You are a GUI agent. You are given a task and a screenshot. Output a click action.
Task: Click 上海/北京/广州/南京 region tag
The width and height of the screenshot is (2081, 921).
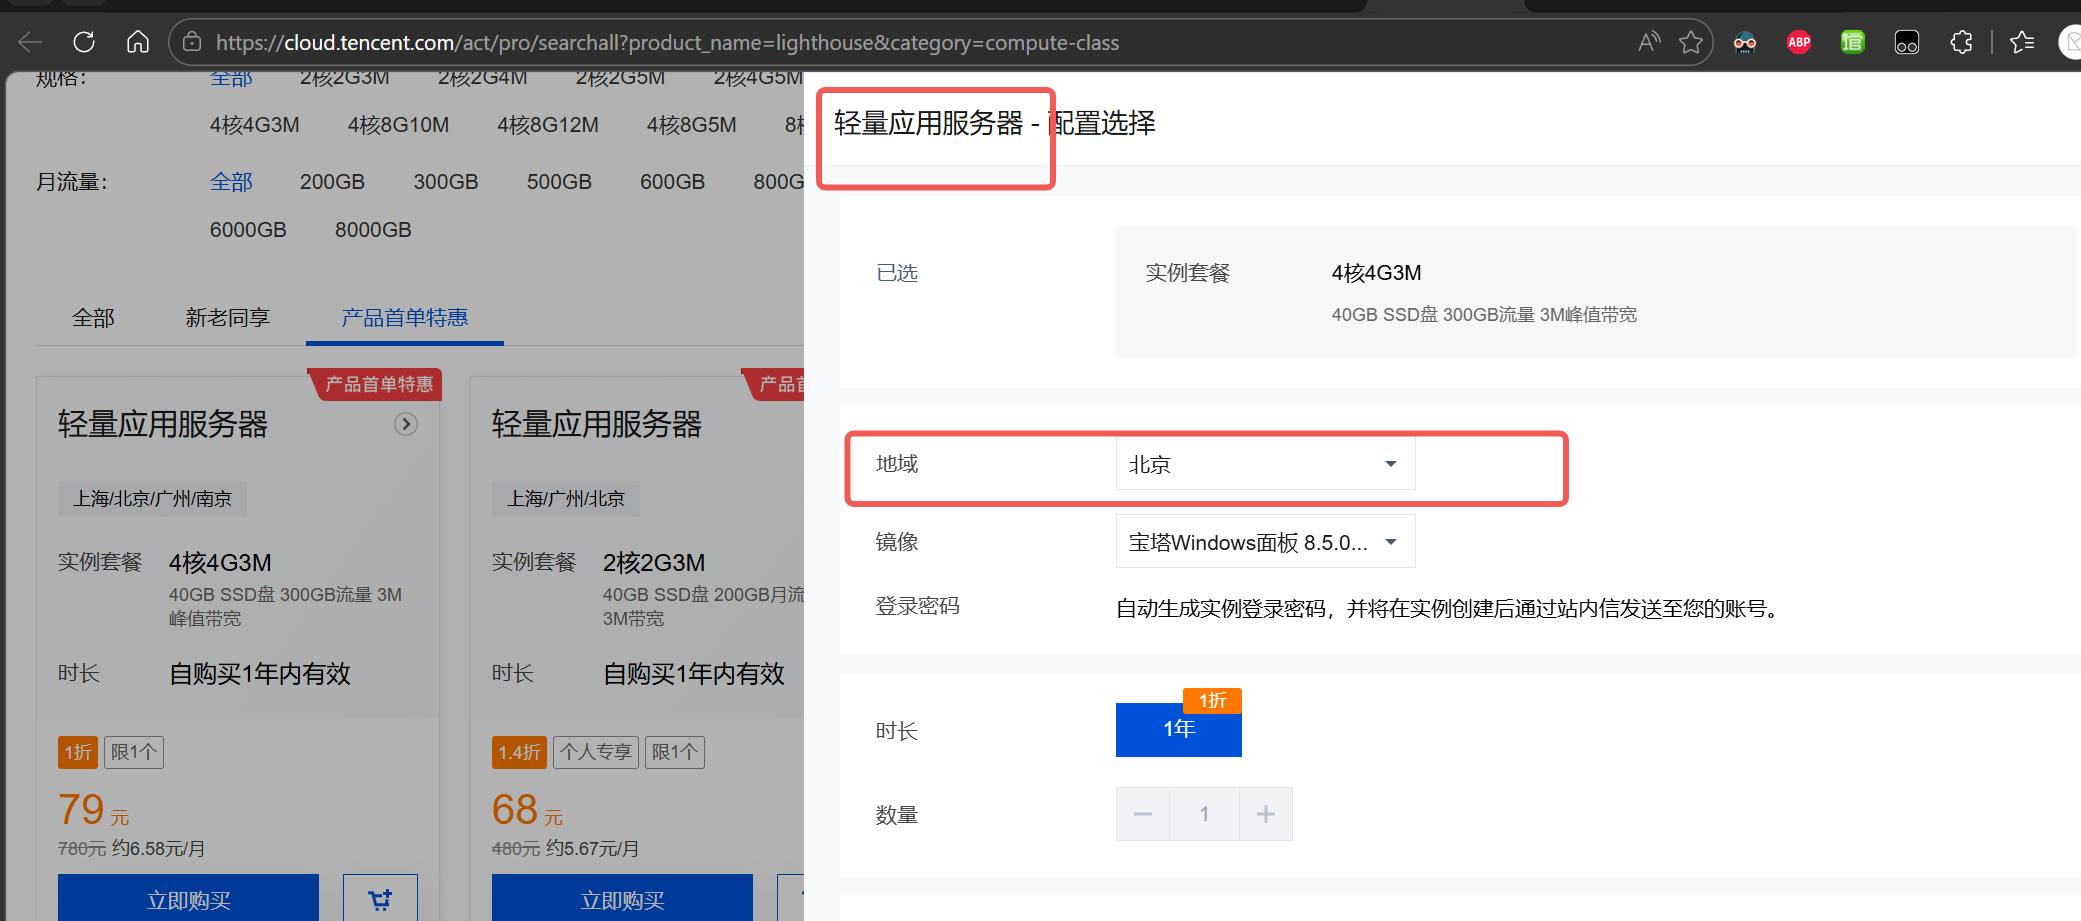coord(152,498)
